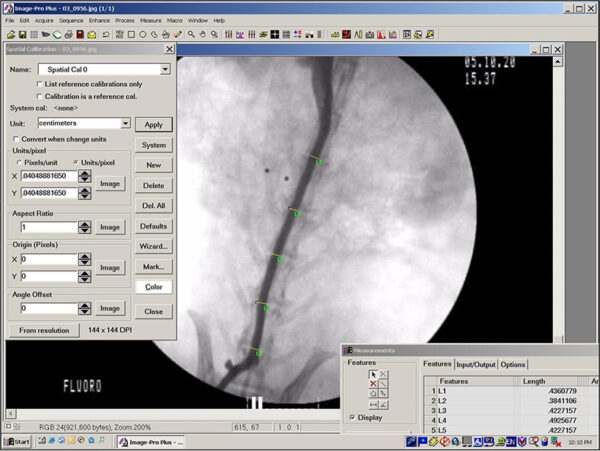600x451 pixels.
Task: Click the EN language indicator in tray
Action: pyautogui.click(x=511, y=442)
